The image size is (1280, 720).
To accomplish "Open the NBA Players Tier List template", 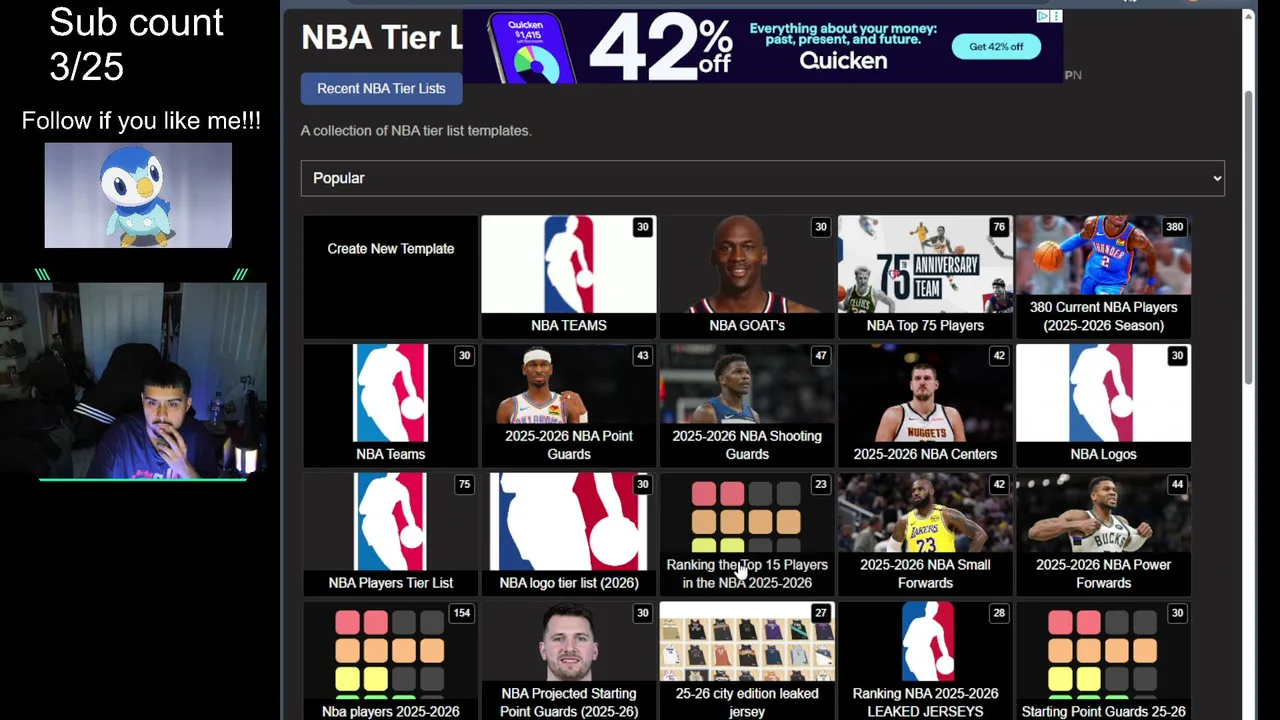I will point(391,535).
